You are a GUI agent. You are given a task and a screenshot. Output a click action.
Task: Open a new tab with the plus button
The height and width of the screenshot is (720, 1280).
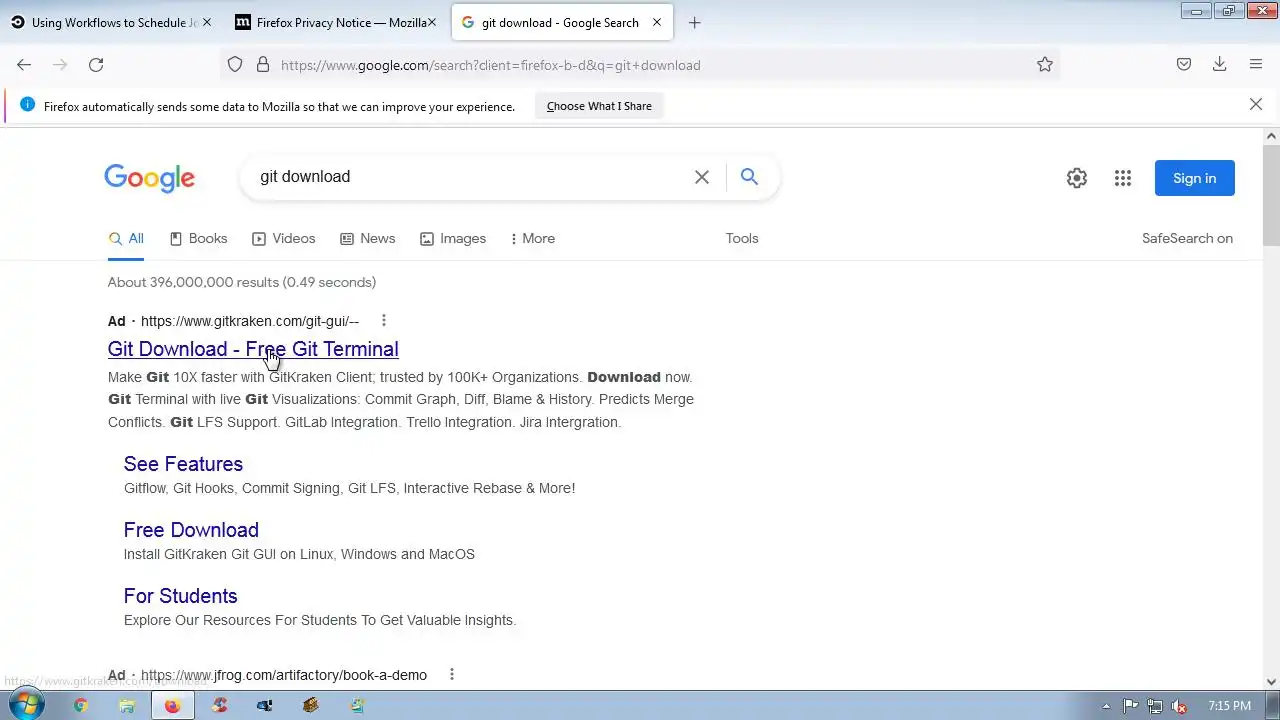click(695, 23)
